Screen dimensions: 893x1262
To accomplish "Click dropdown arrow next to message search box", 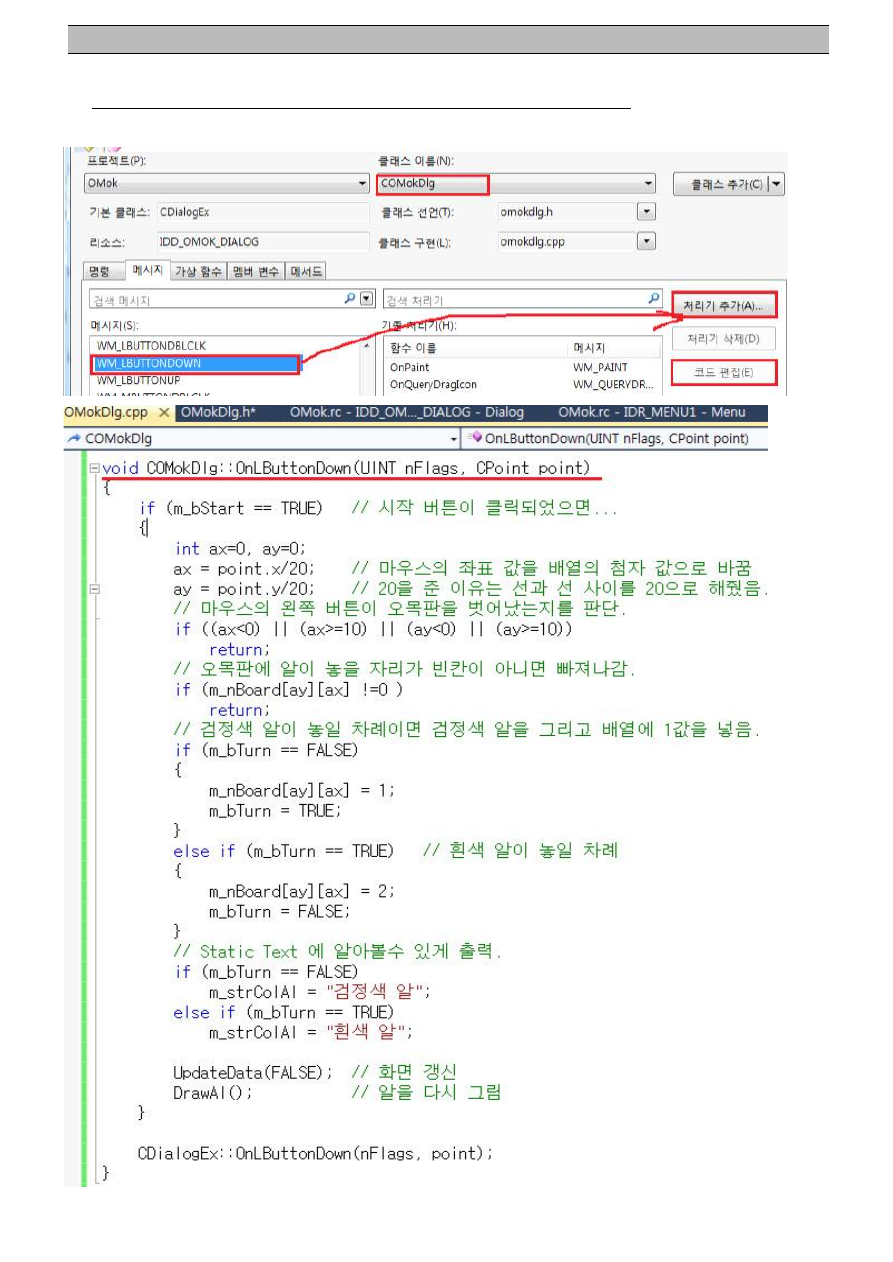I will coord(366,299).
